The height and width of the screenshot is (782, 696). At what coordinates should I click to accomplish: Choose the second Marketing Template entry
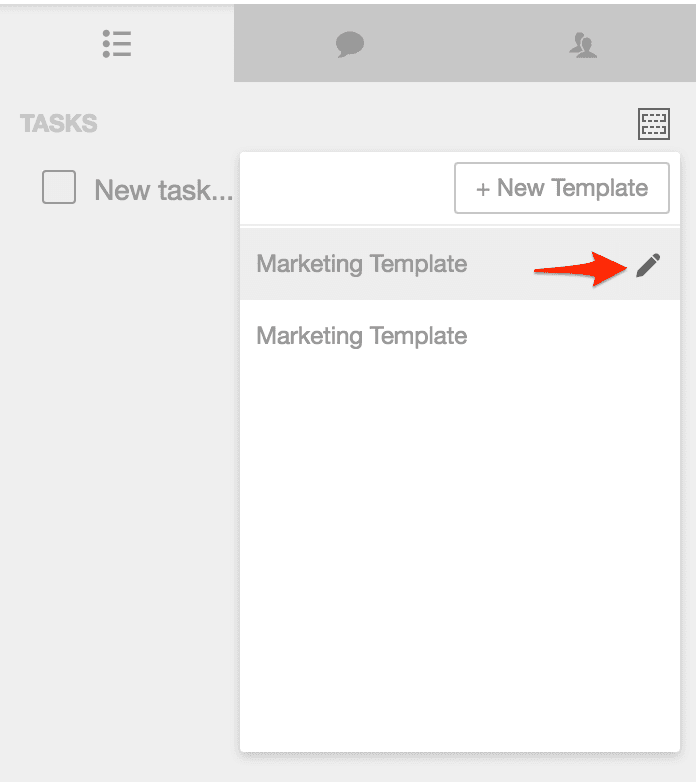point(460,336)
